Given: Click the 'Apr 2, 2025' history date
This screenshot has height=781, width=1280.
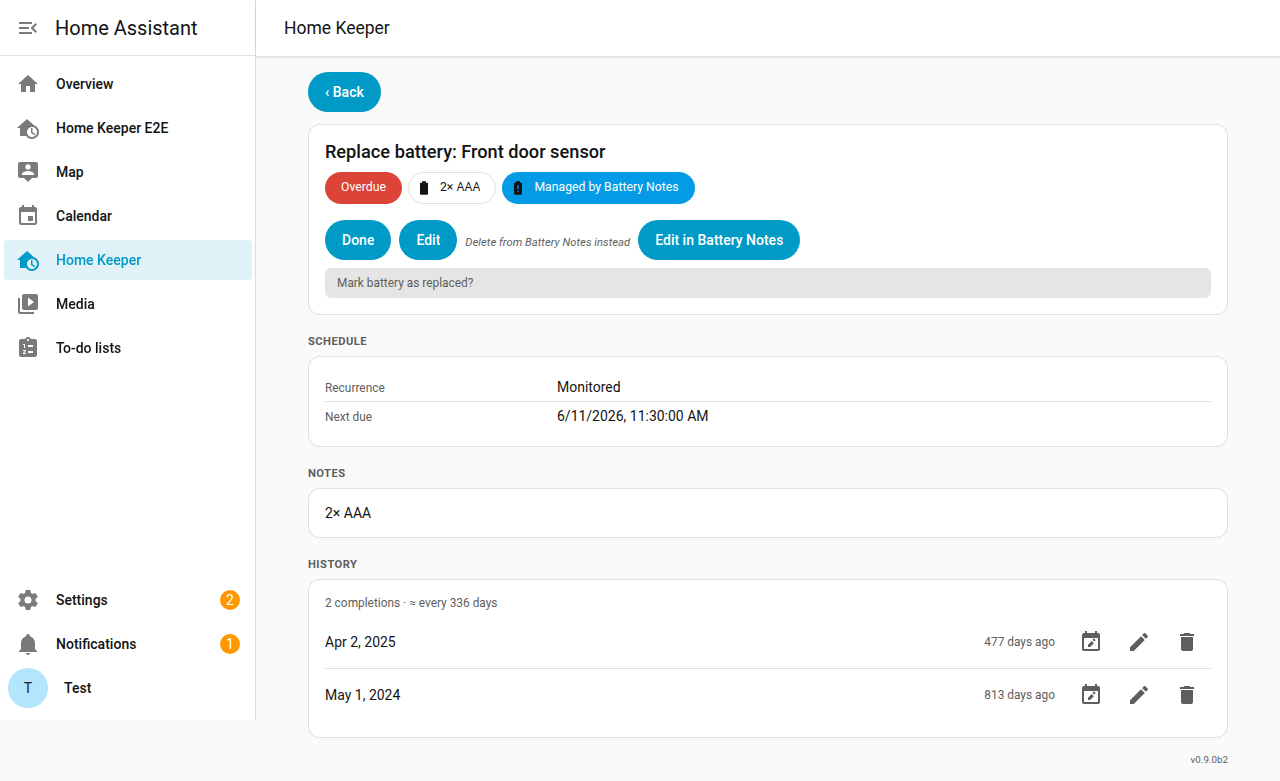Looking at the screenshot, I should click(360, 642).
